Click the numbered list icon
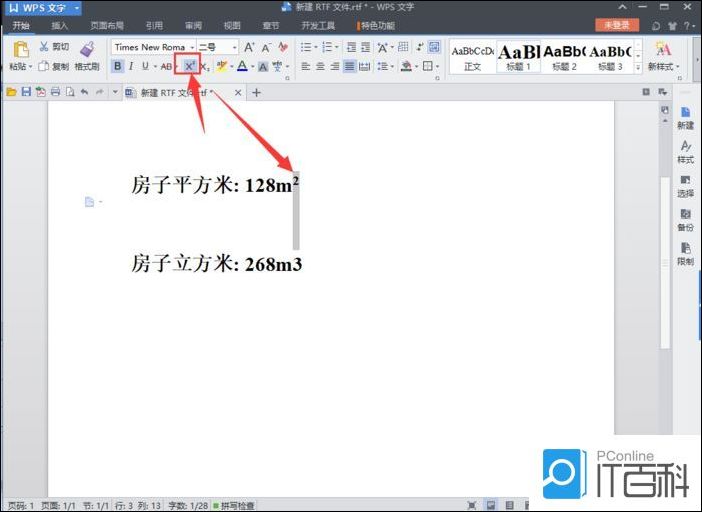702x512 pixels. pos(328,47)
